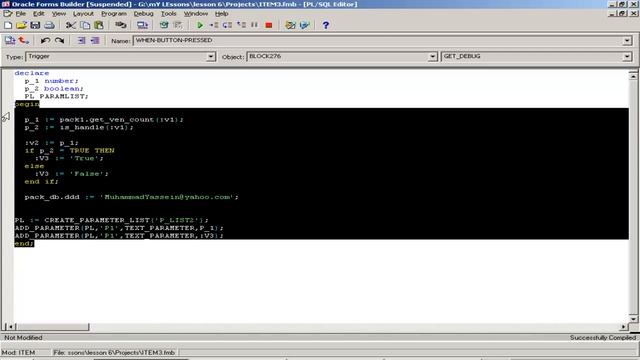The height and width of the screenshot is (360, 640).
Task: Click the 'PL PARAMLIST;' declaration line
Action: 56,96
